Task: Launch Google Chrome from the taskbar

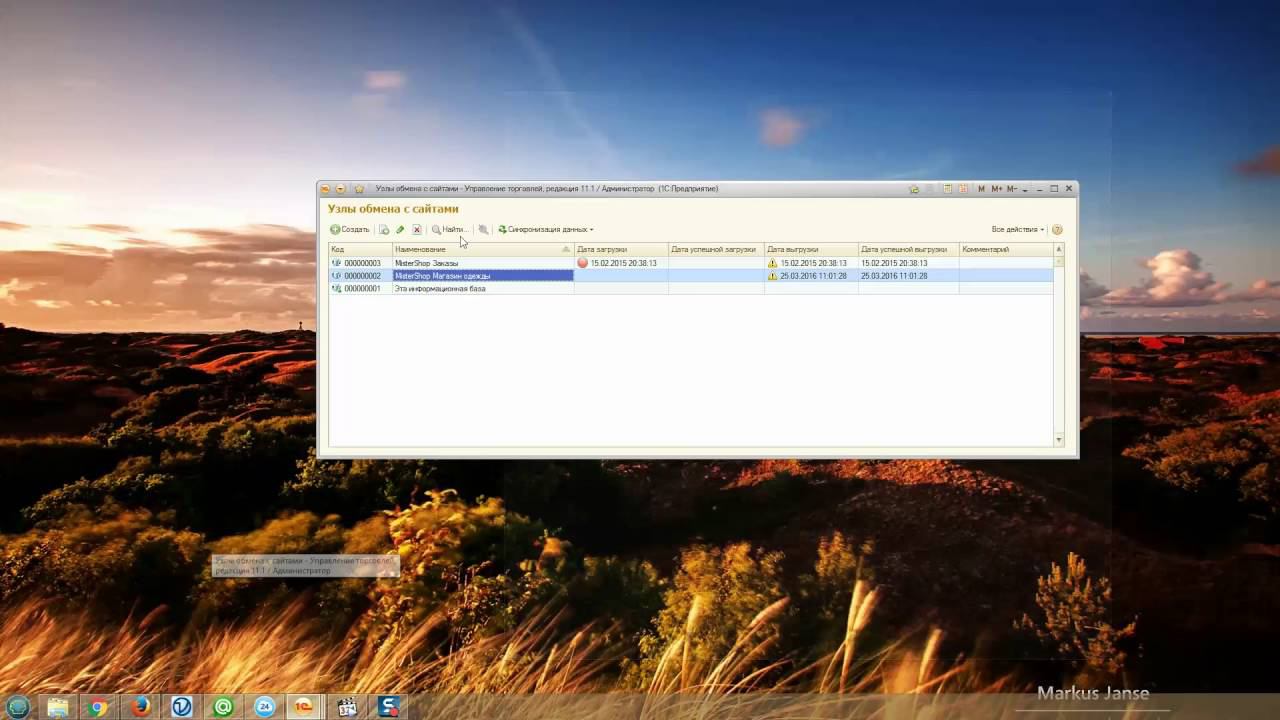Action: 97,707
